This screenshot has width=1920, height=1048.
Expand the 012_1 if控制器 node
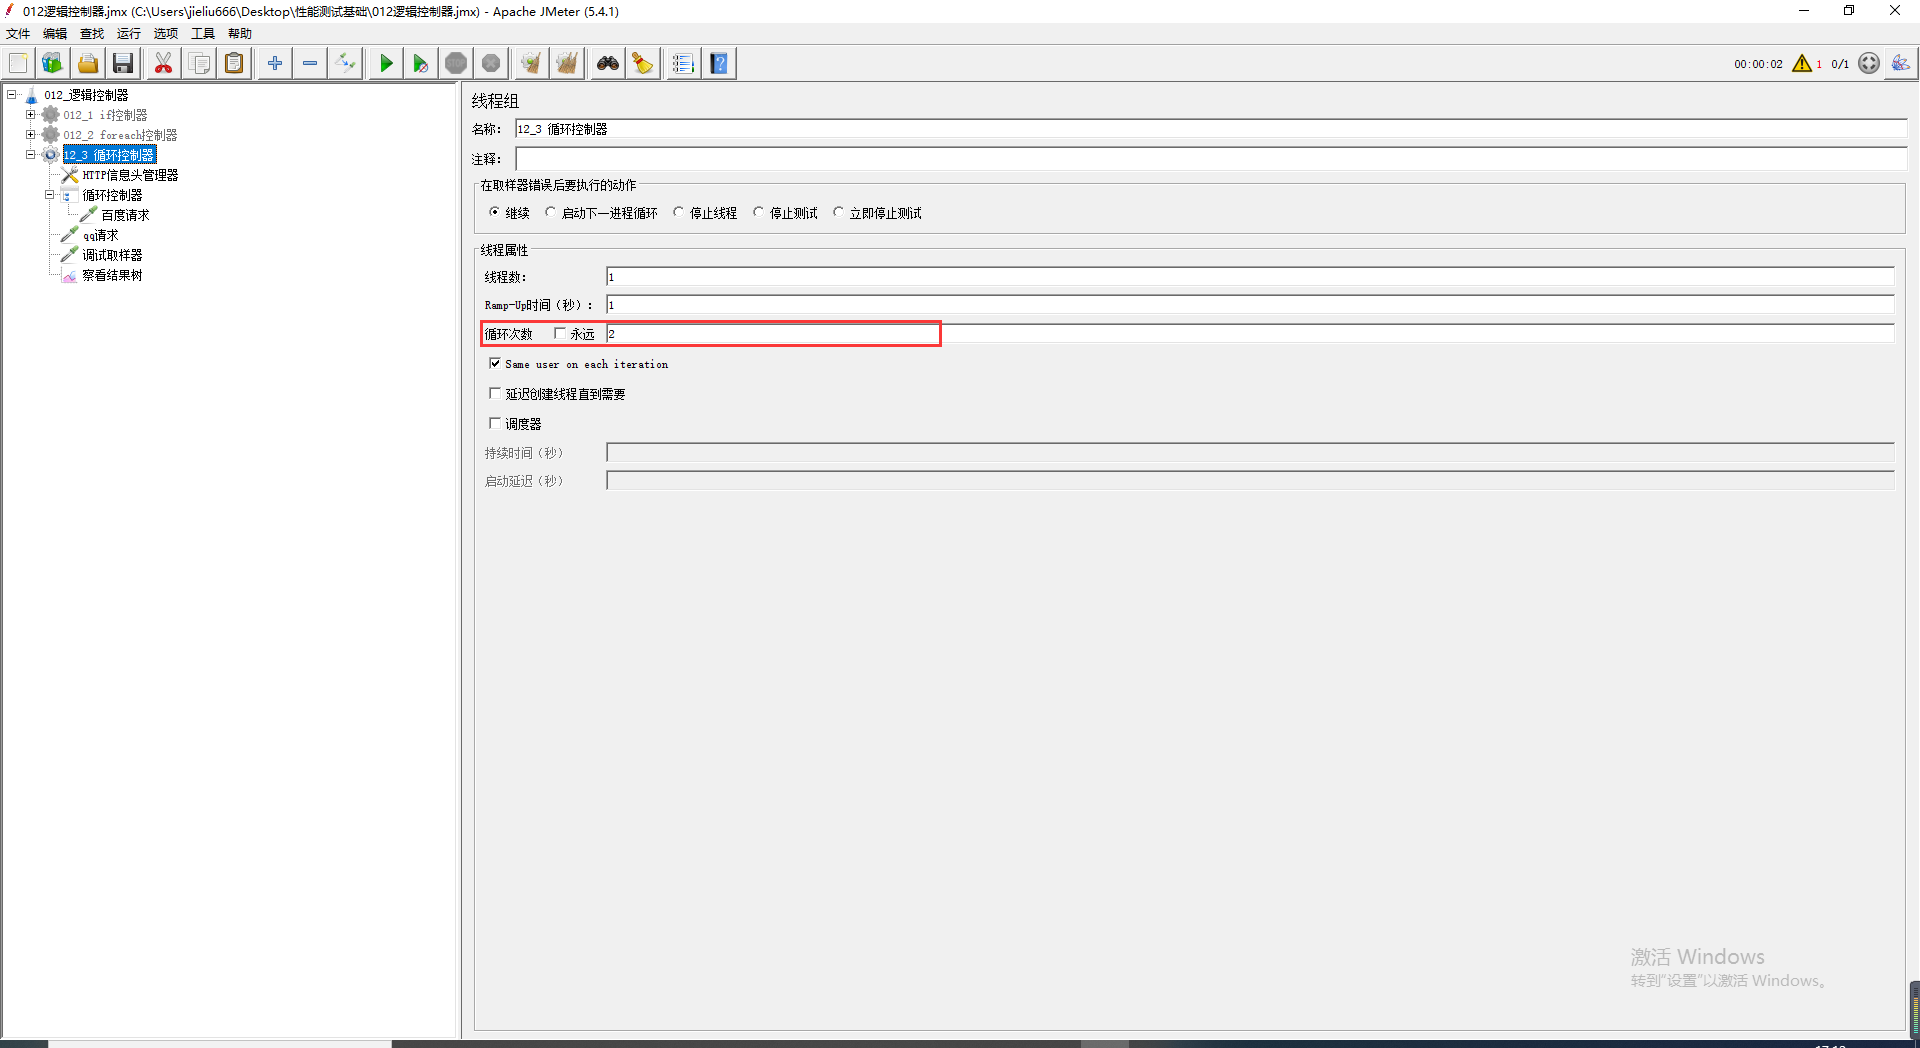point(31,115)
